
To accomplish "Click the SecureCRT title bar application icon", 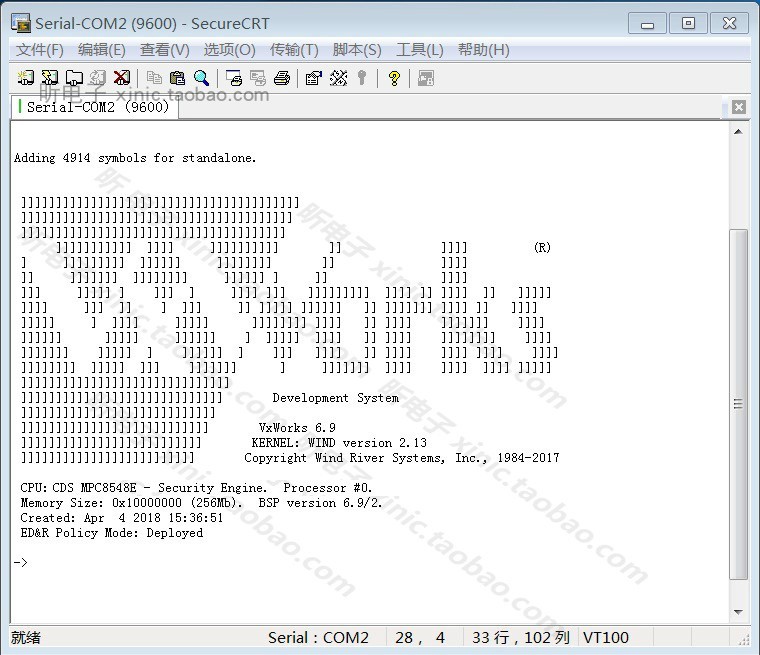I will pyautogui.click(x=21, y=23).
